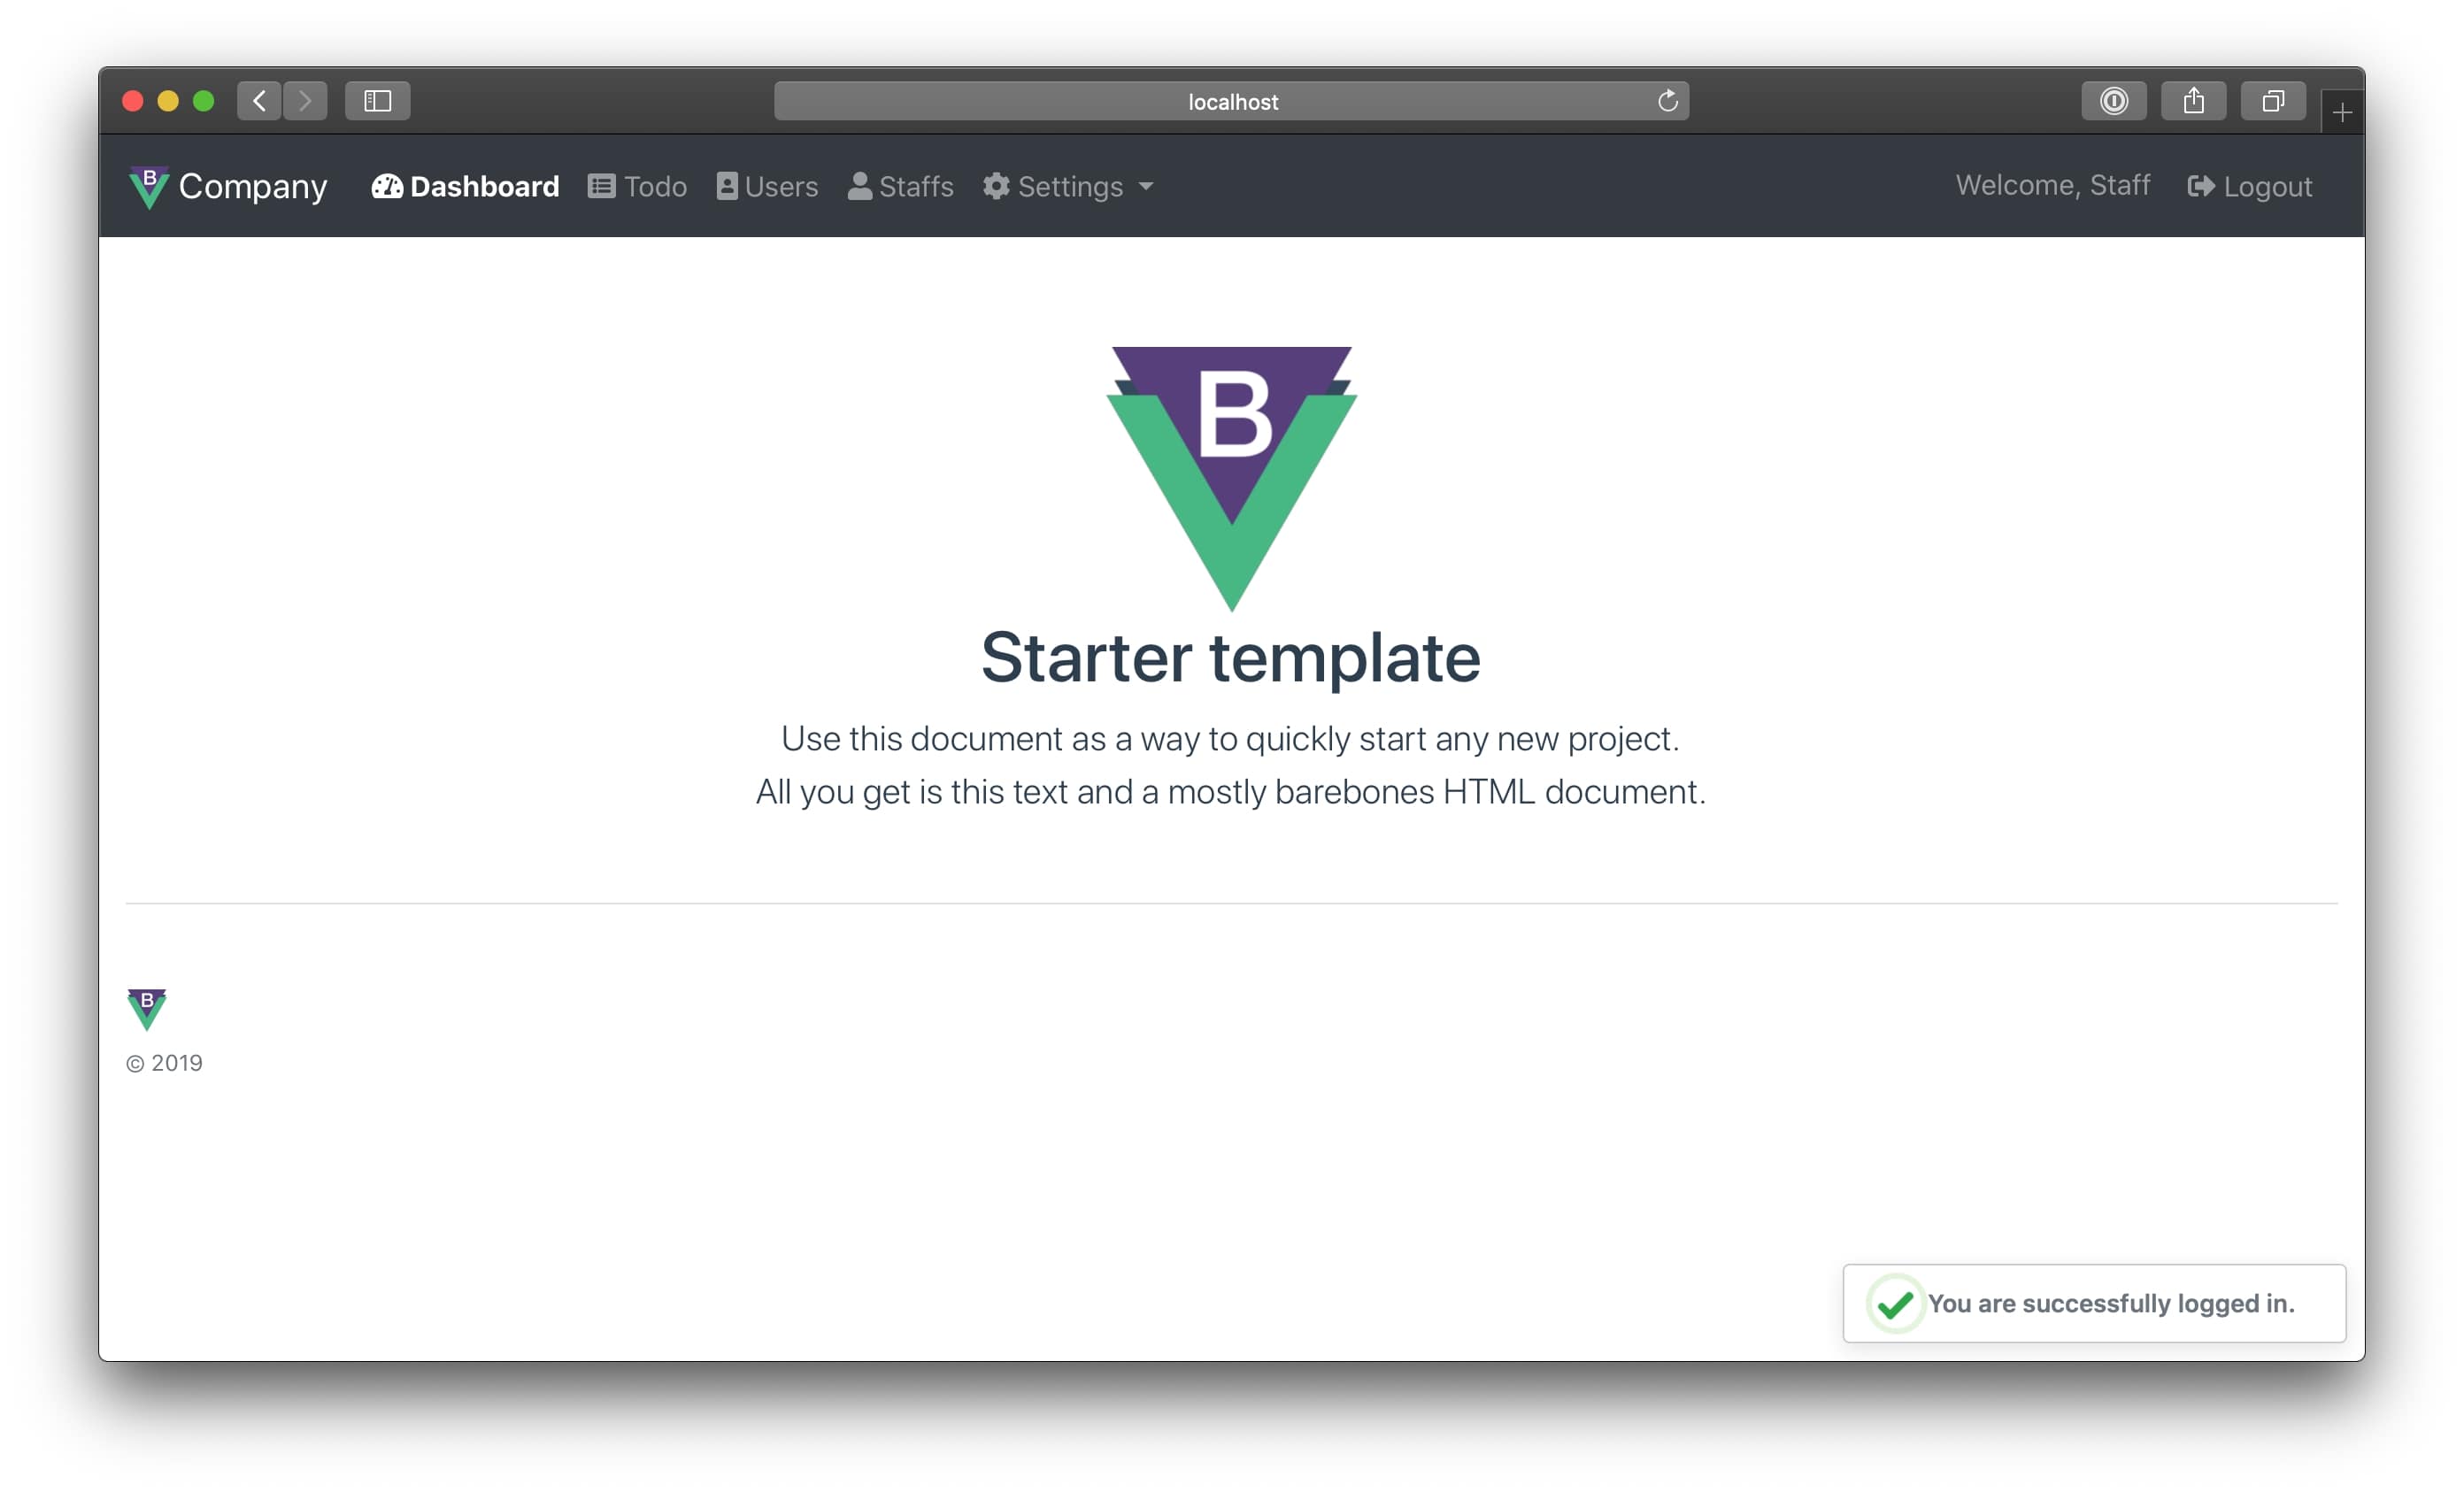Show all tabs overview

2273,101
